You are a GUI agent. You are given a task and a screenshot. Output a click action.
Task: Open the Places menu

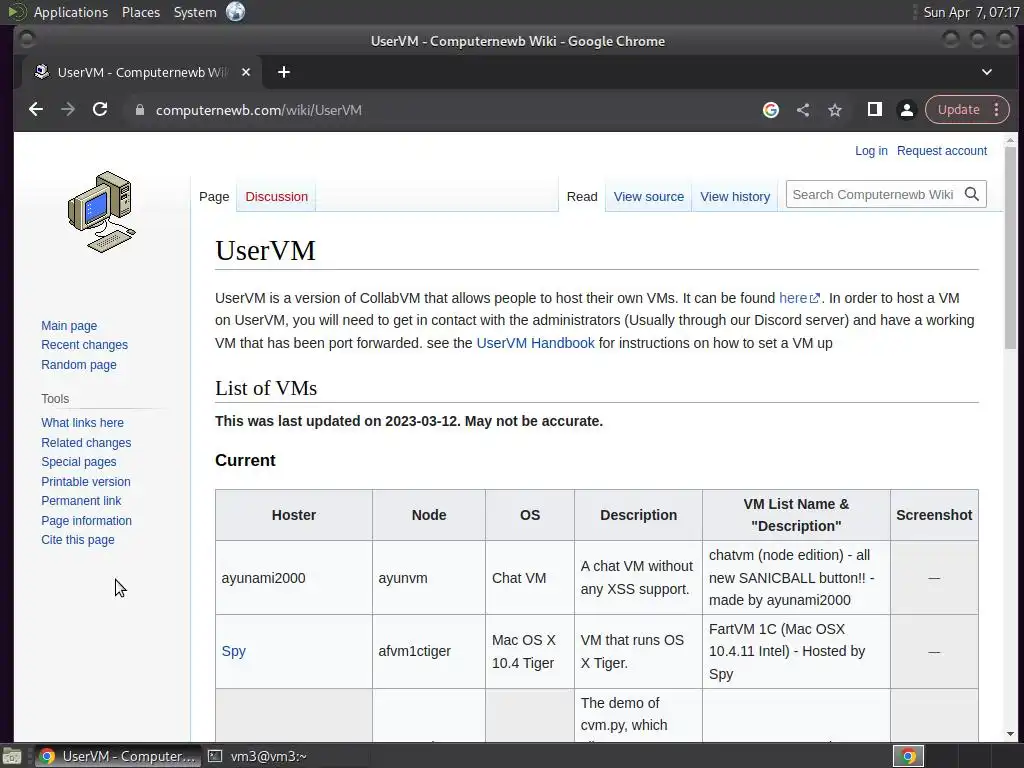click(140, 12)
